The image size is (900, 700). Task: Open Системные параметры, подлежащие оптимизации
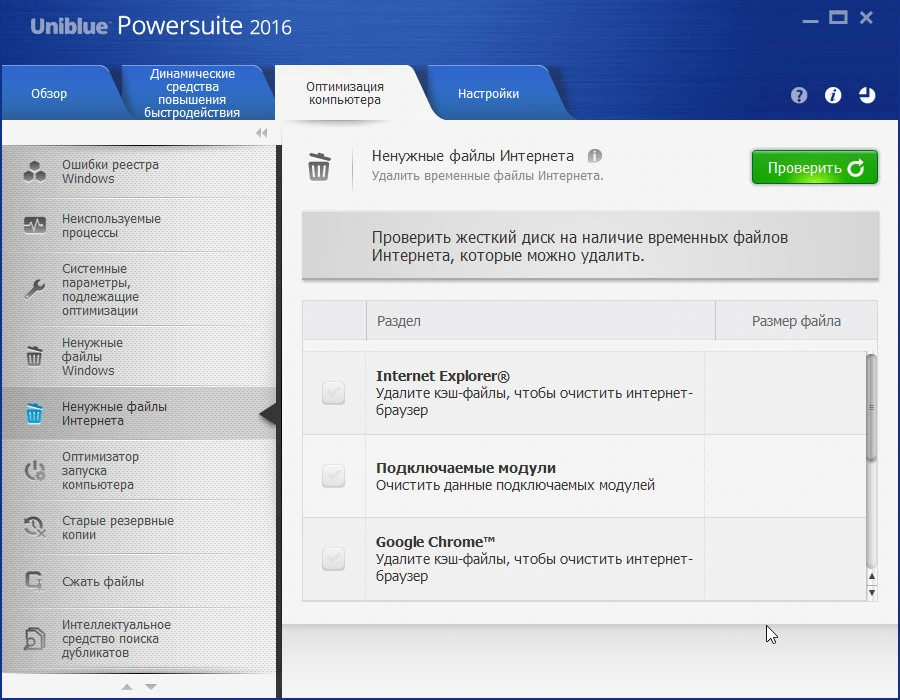pyautogui.click(x=139, y=289)
